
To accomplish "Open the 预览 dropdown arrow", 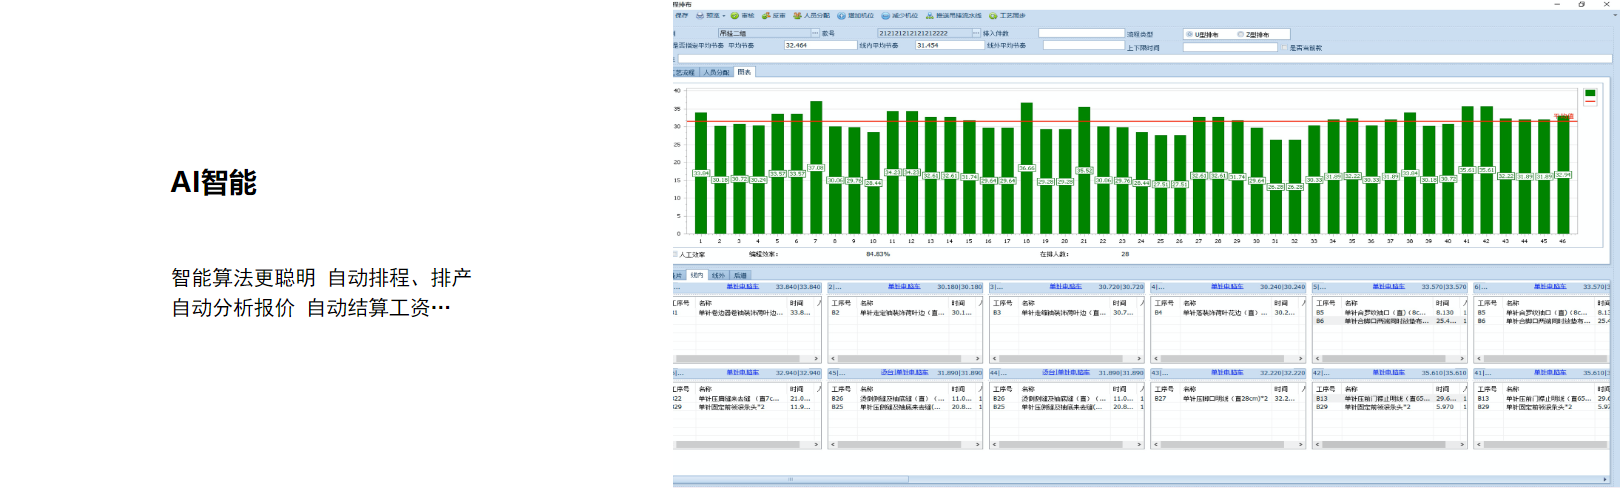I will point(724,16).
